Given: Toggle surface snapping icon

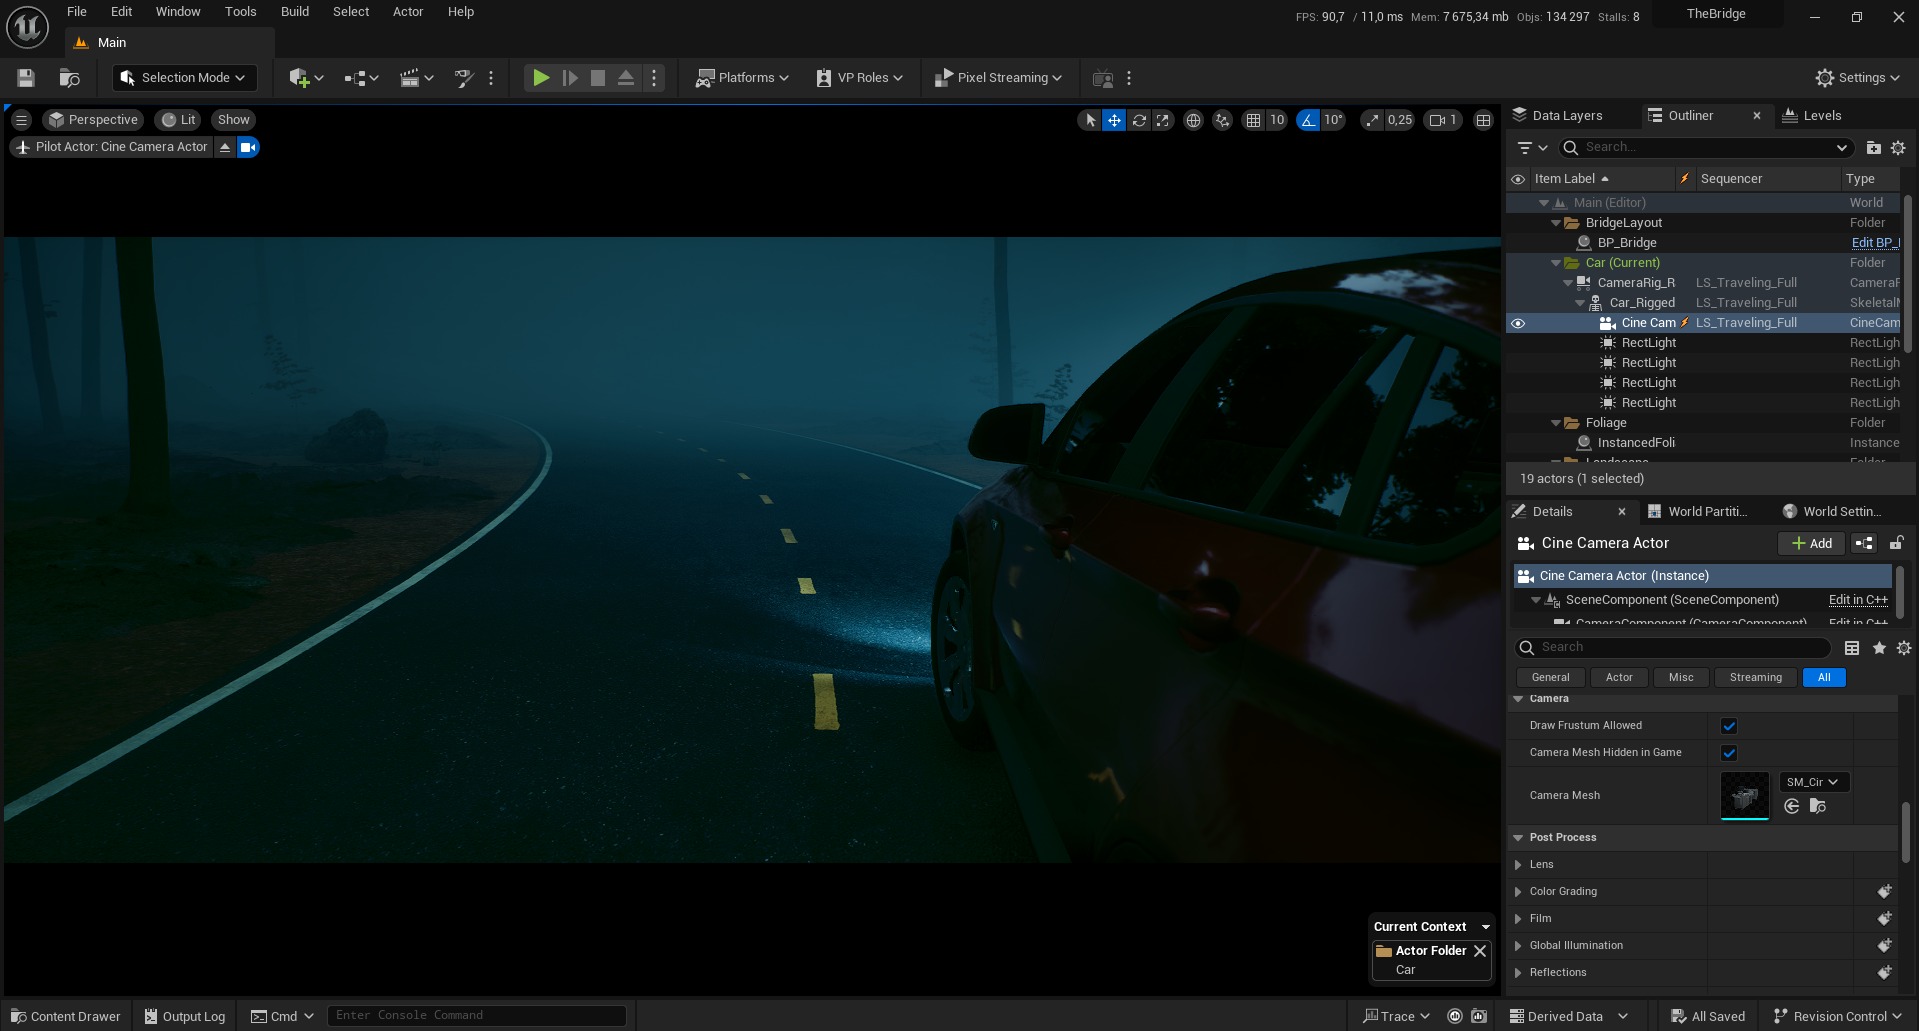Looking at the screenshot, I should click(x=1222, y=120).
